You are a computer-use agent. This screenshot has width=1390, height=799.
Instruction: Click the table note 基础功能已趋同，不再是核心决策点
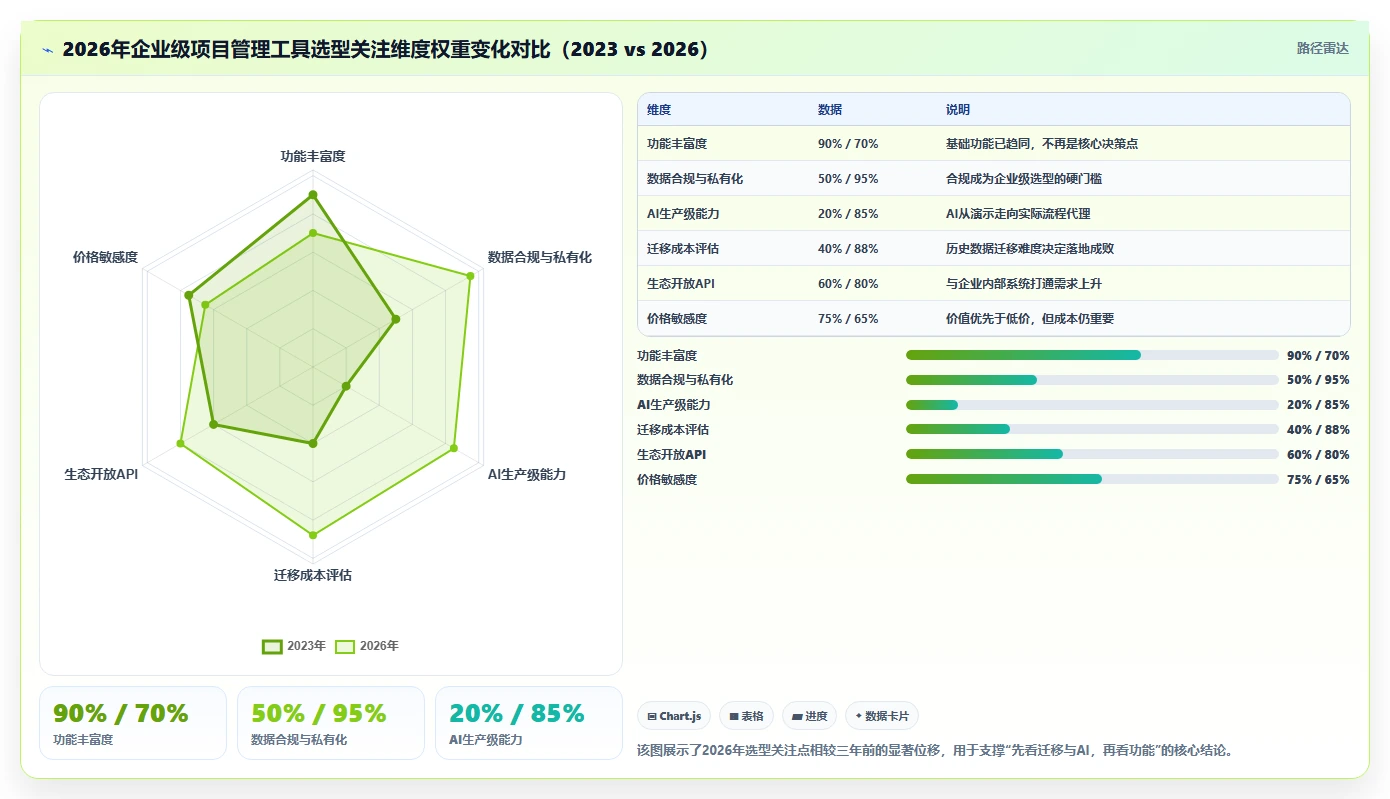point(1042,144)
